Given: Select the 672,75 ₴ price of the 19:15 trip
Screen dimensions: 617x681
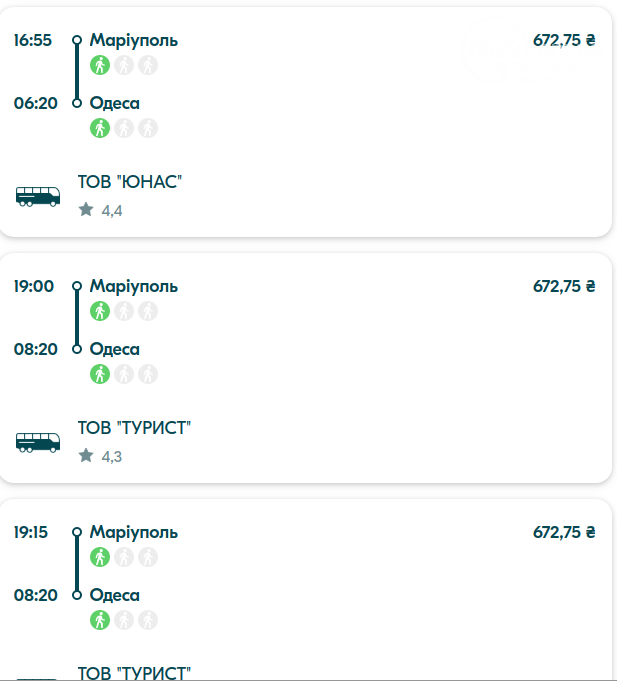Looking at the screenshot, I should coord(564,532).
